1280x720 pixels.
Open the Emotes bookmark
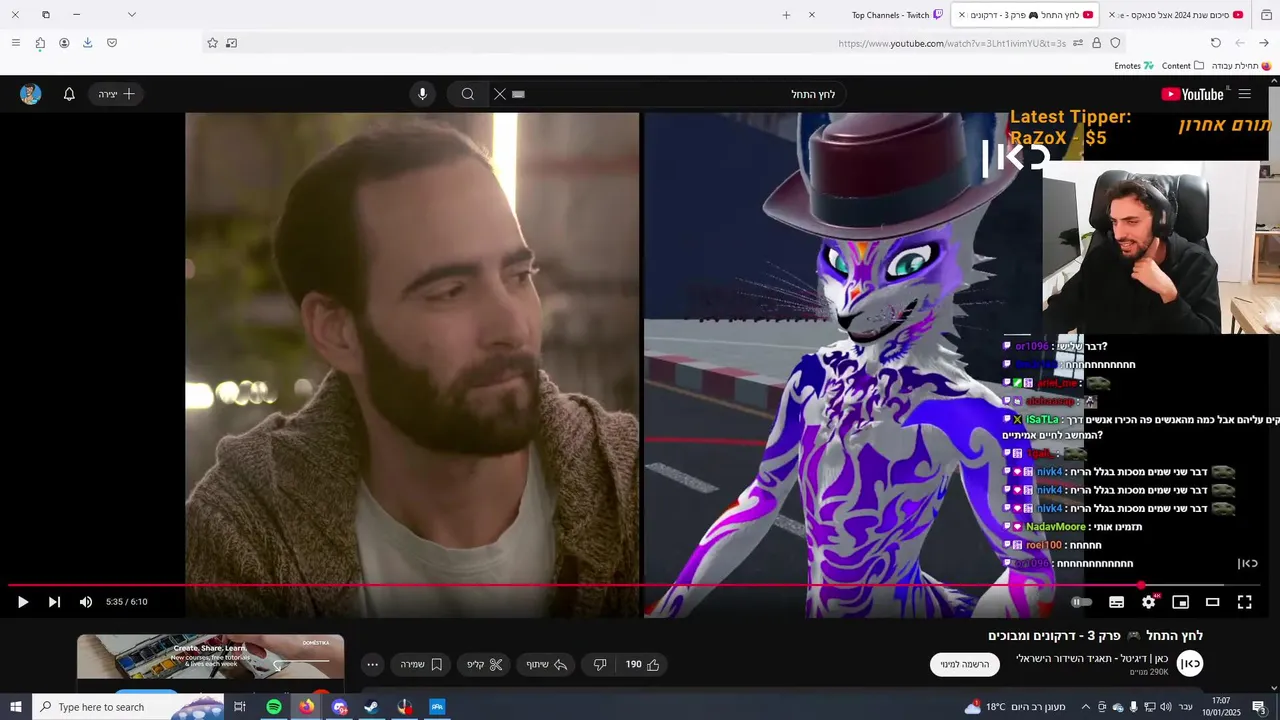click(x=1134, y=66)
